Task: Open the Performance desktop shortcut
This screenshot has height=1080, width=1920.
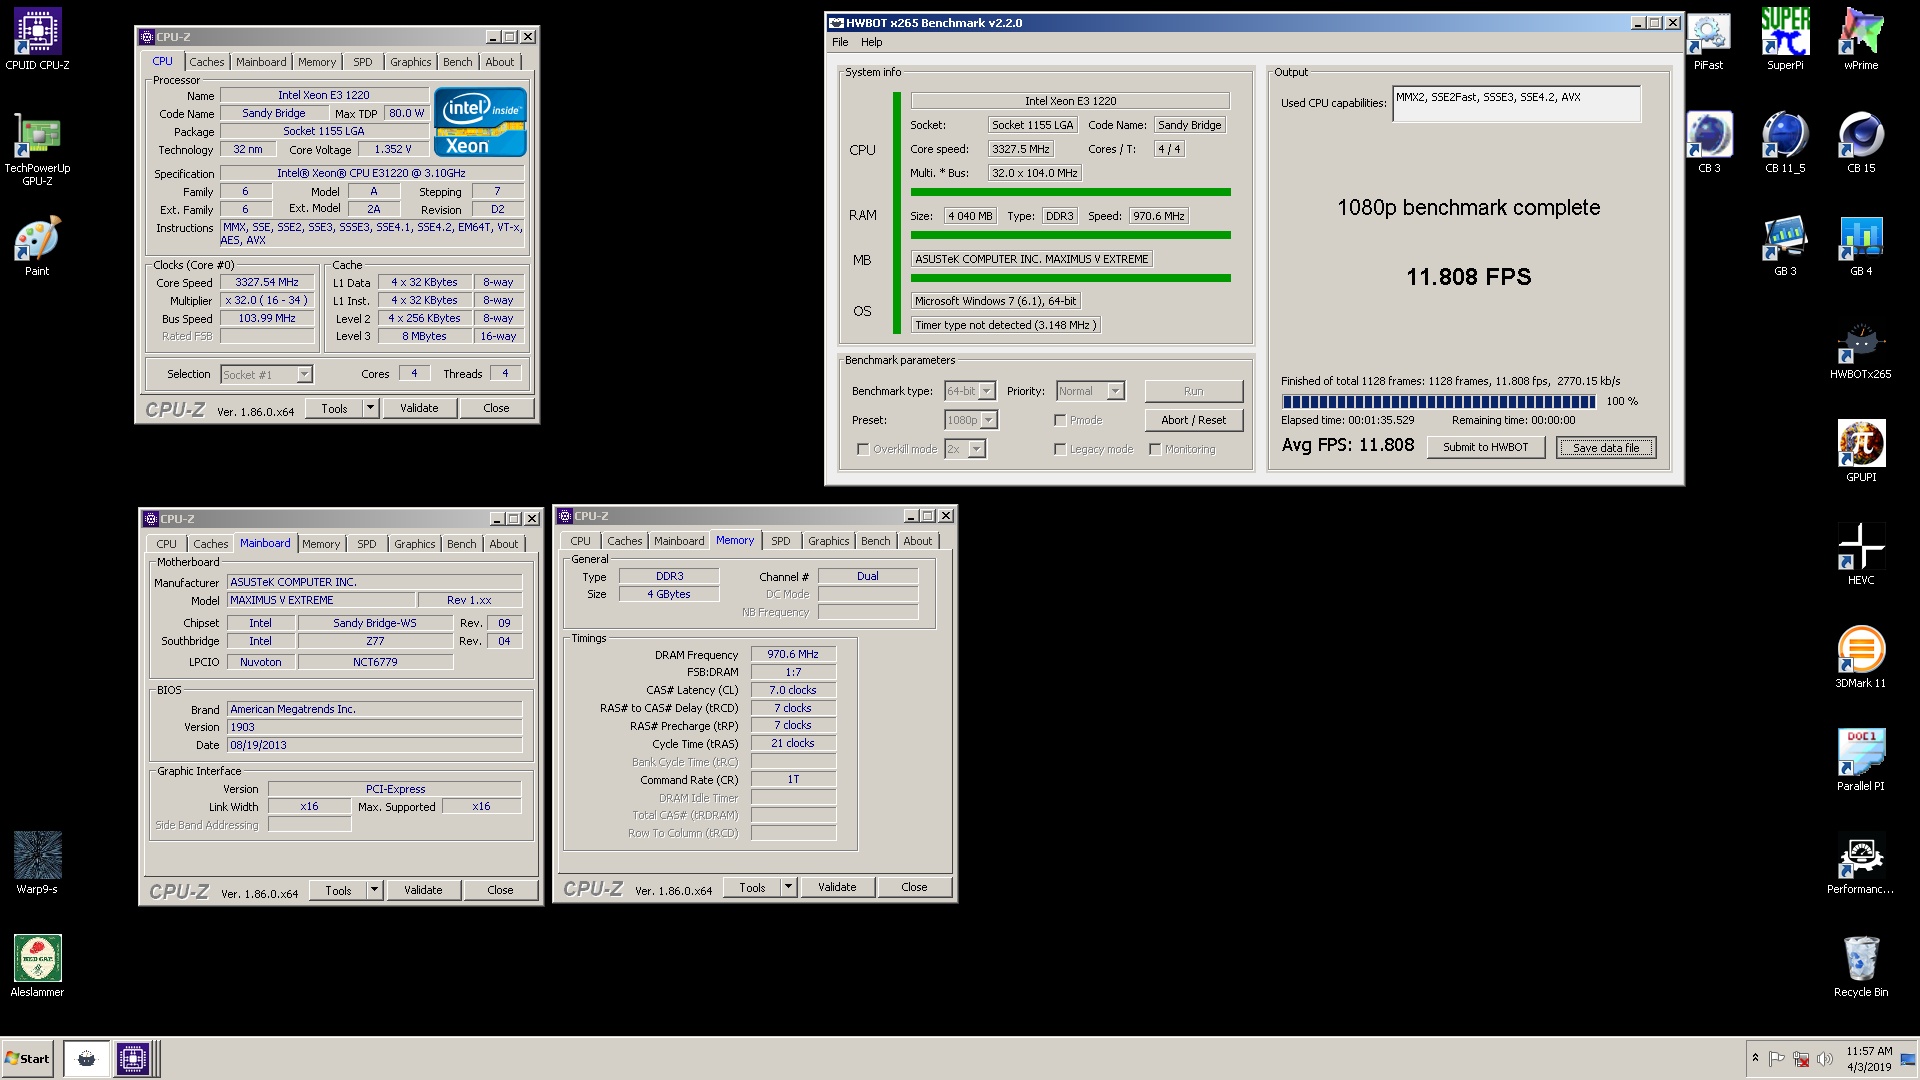Action: pos(1861,864)
